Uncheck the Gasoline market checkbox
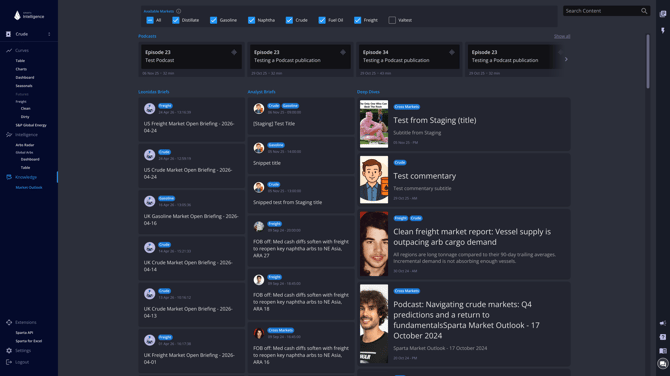This screenshot has height=376, width=670. point(213,20)
